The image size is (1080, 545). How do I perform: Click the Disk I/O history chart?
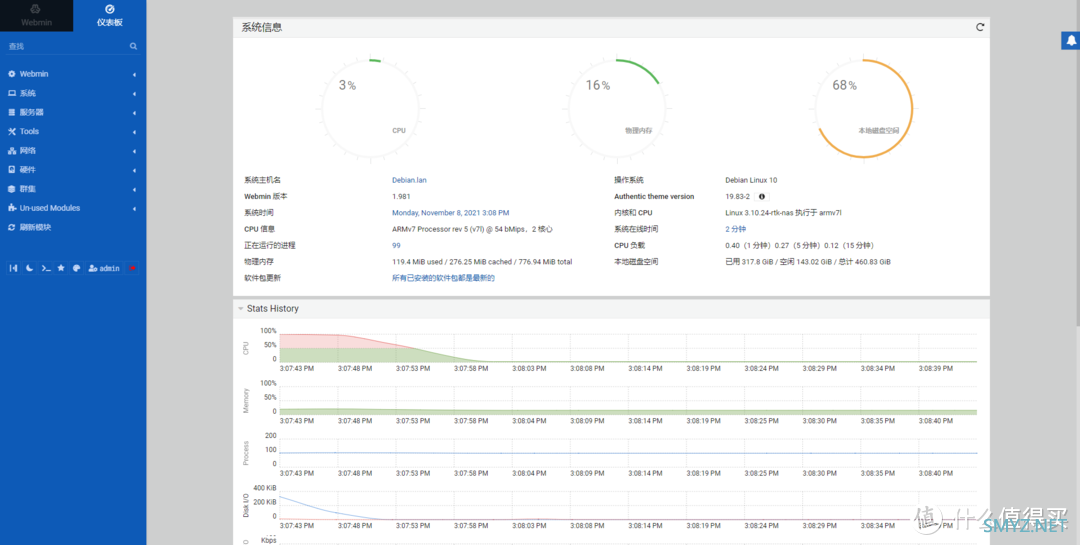point(627,504)
